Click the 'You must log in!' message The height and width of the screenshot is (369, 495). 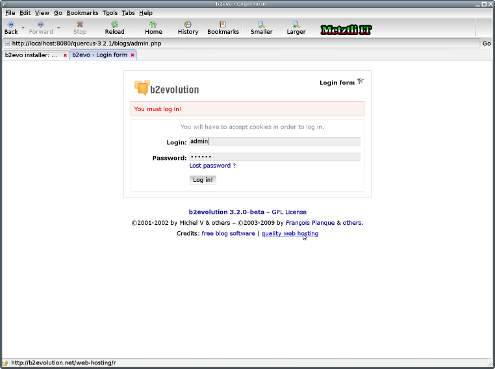pyautogui.click(x=158, y=109)
